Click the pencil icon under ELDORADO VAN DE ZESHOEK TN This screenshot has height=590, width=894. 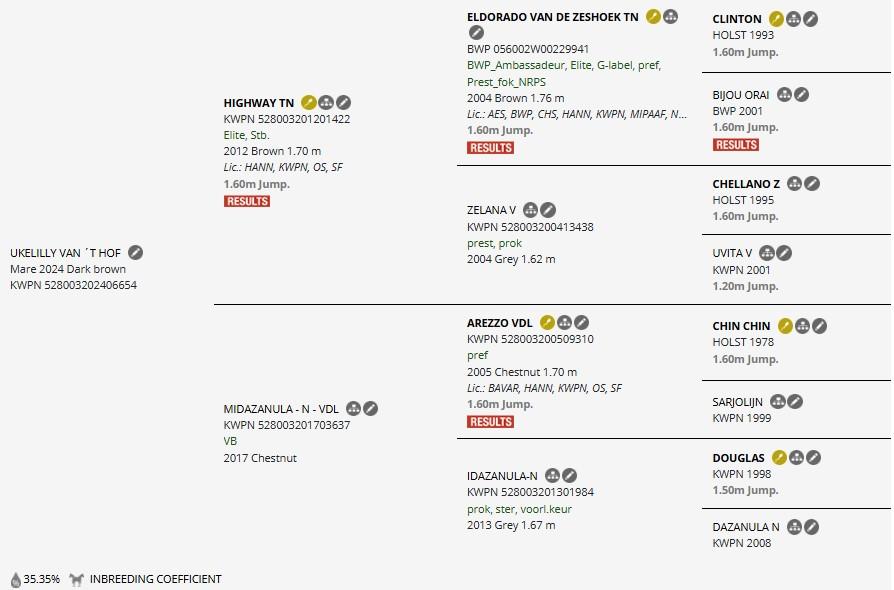pyautogui.click(x=476, y=33)
